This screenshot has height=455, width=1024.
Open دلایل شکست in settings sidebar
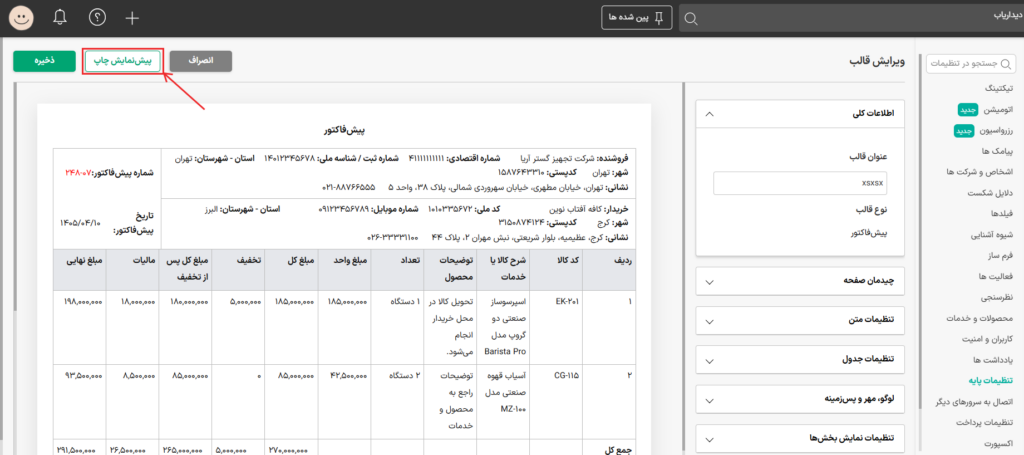(x=993, y=194)
